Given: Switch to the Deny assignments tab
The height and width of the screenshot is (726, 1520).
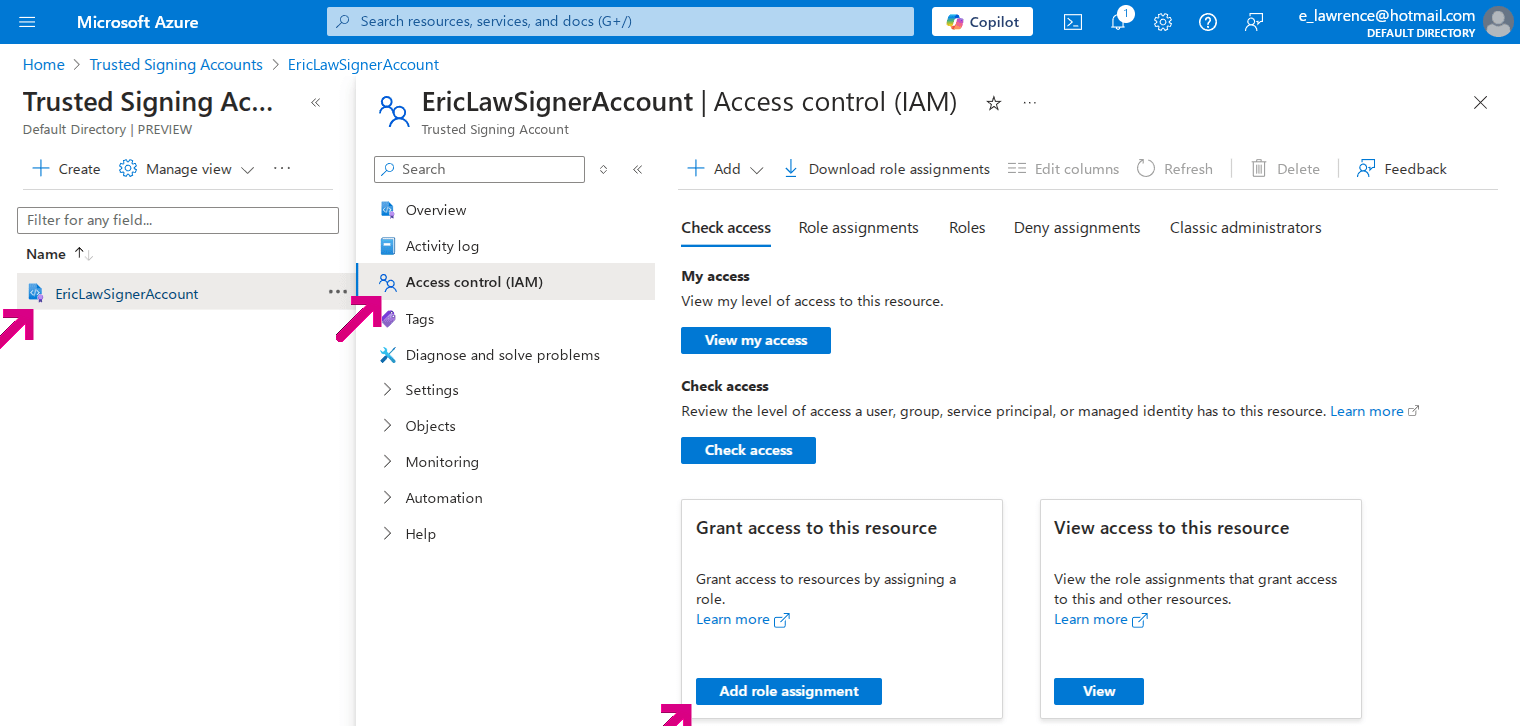Looking at the screenshot, I should point(1077,228).
